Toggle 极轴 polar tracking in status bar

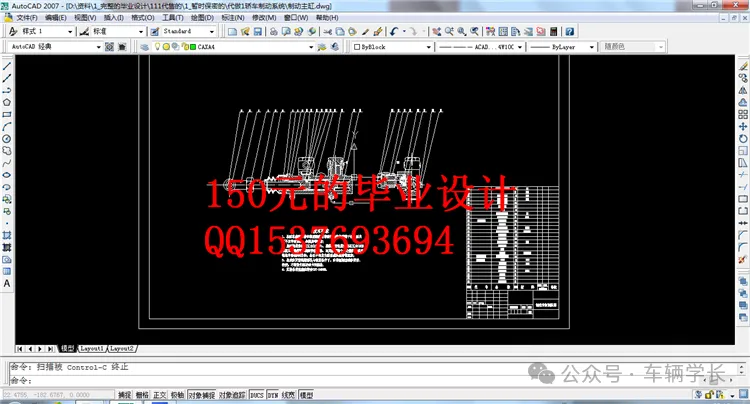point(177,395)
